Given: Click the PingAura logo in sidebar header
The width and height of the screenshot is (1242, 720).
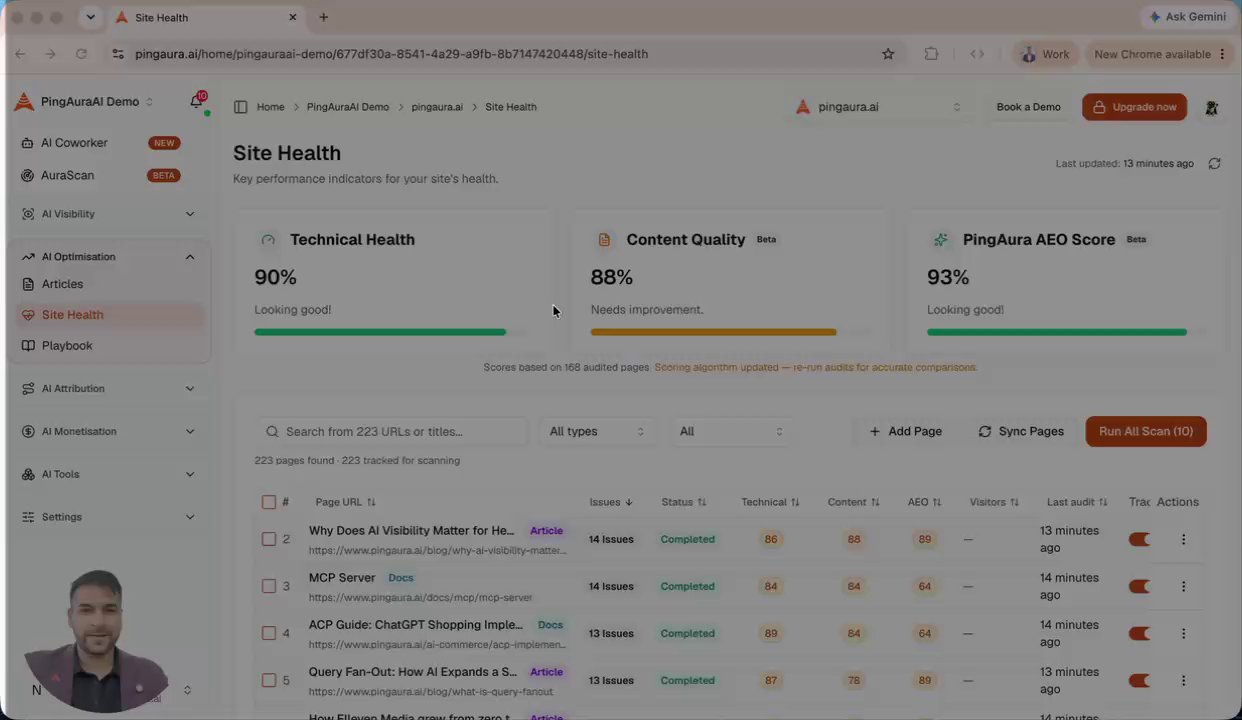Looking at the screenshot, I should coord(24,102).
